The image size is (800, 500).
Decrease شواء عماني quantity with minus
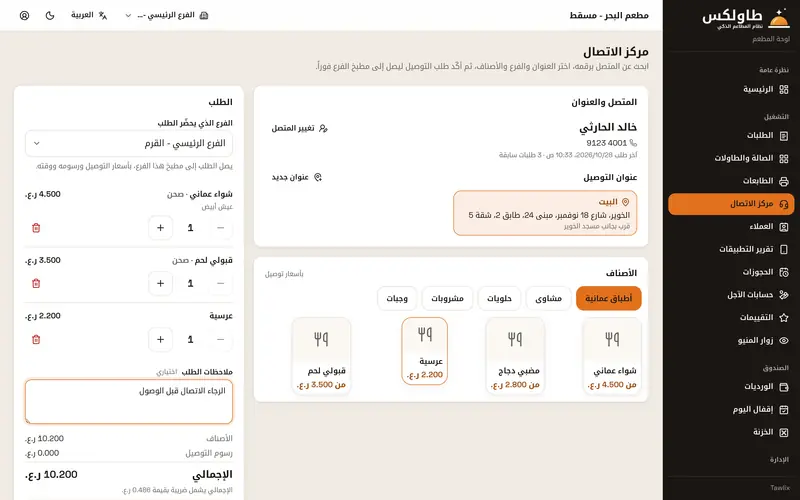tap(220, 228)
